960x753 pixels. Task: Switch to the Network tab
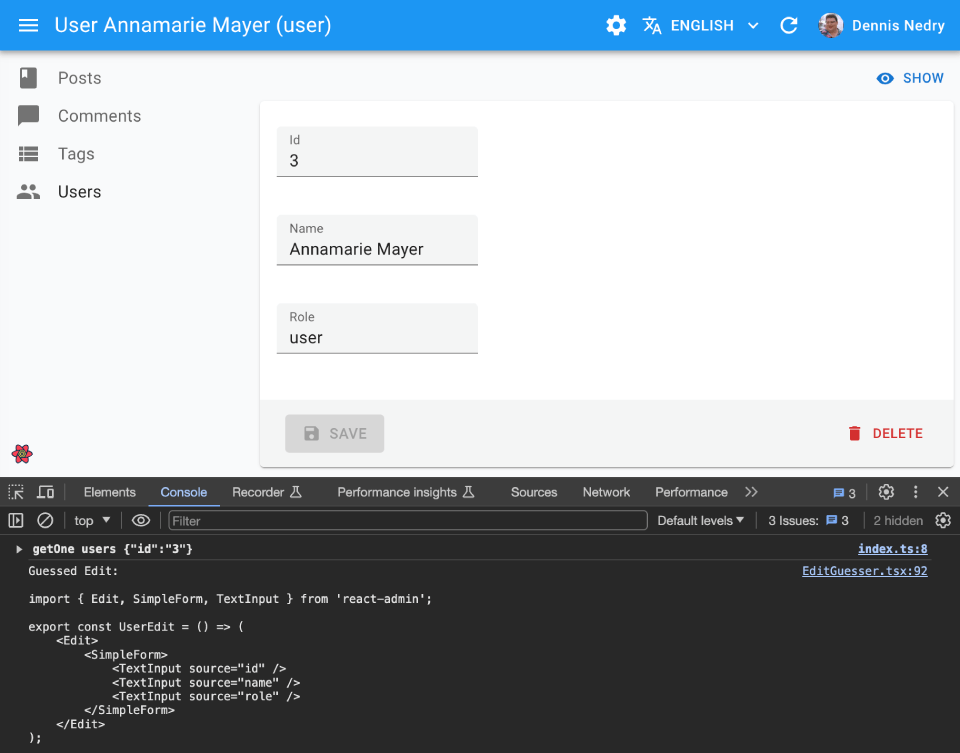(x=606, y=492)
